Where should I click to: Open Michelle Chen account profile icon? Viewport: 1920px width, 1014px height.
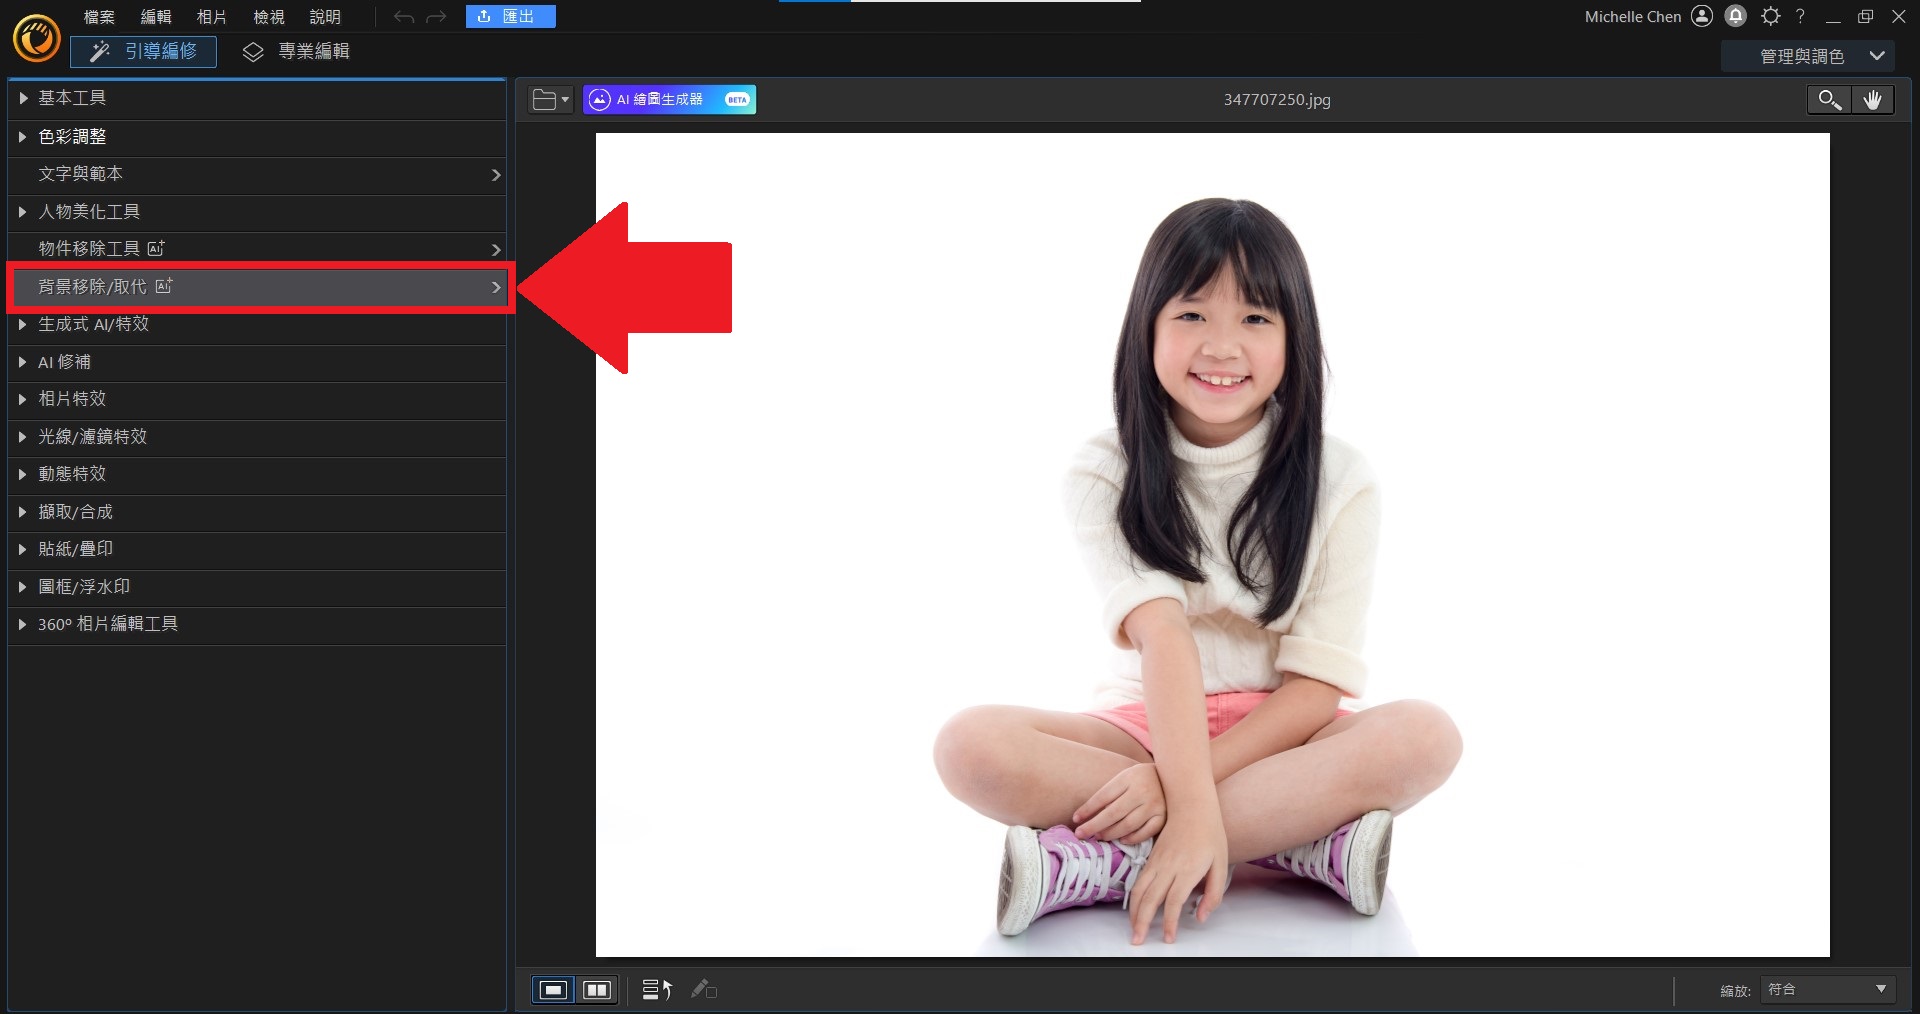1702,16
